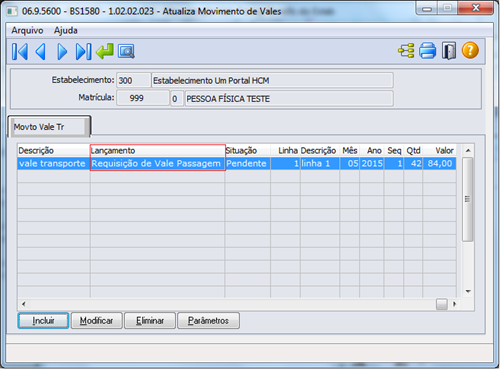Open the hierarchy tree icon

pyautogui.click(x=406, y=51)
